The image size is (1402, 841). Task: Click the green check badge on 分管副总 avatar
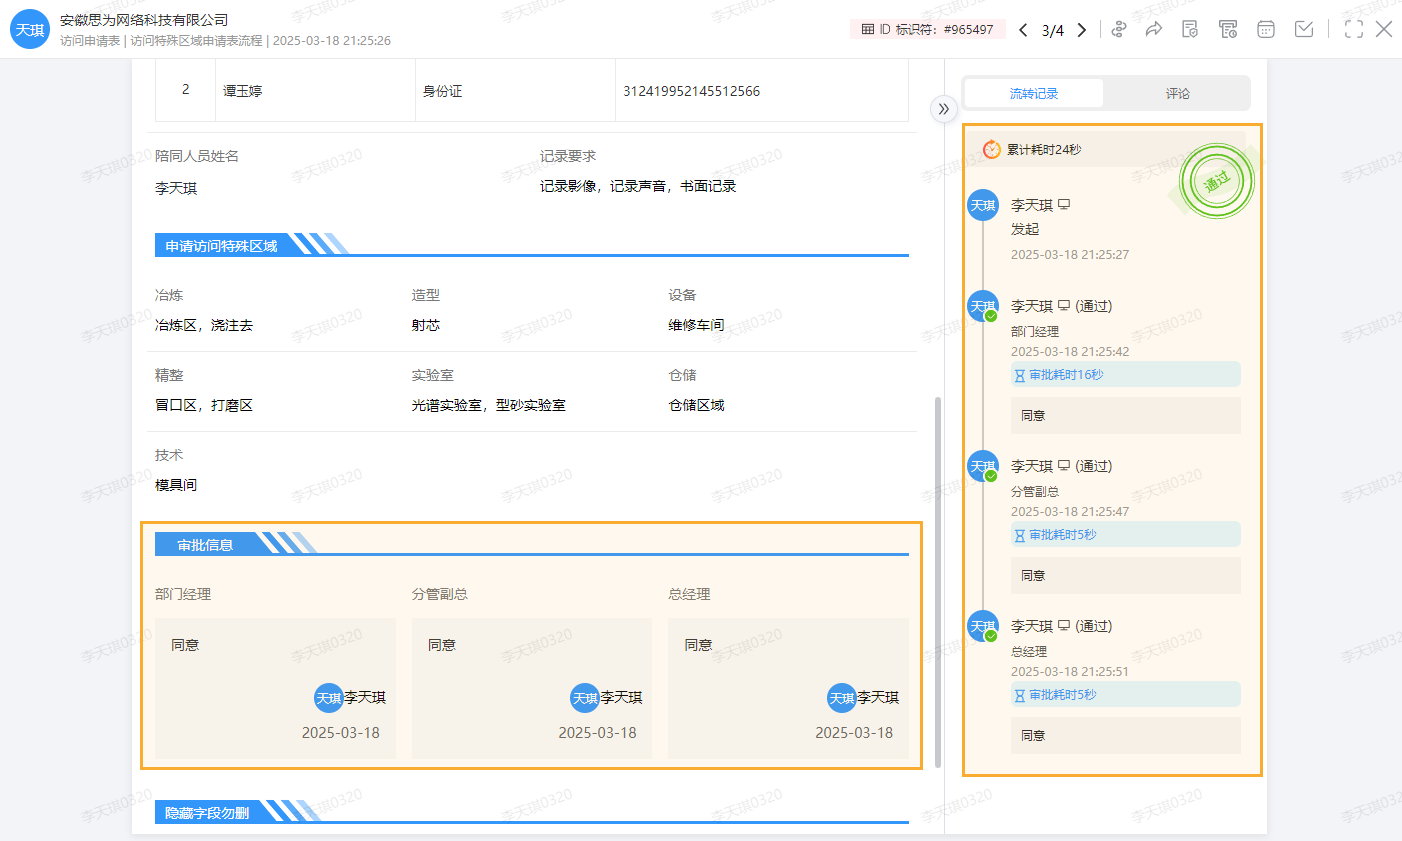991,475
